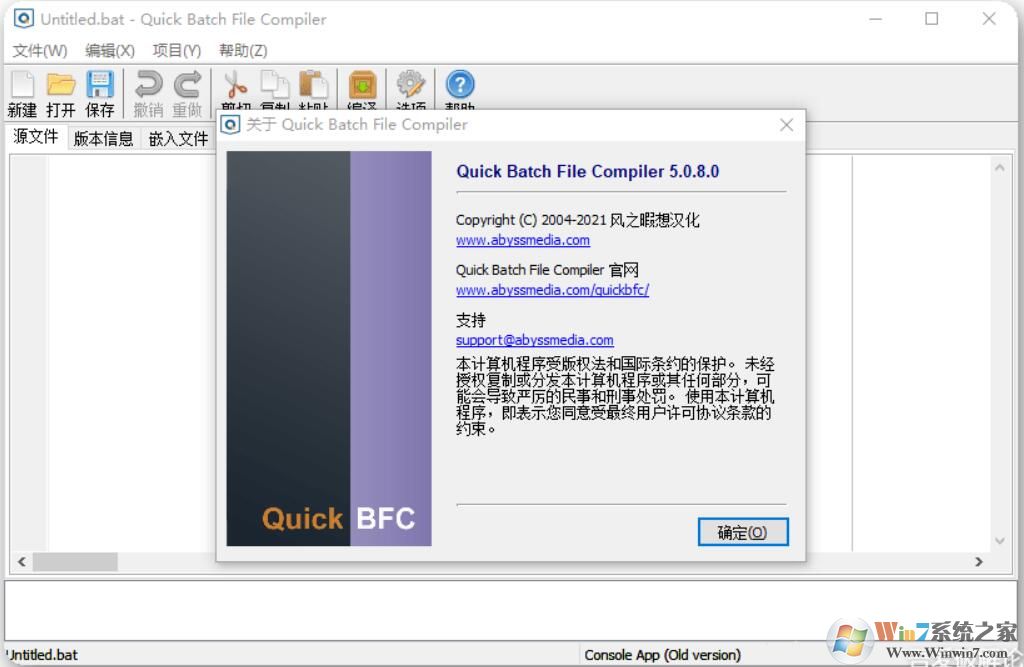Switch to the 嵌入文件 tab
Screen dimensions: 1024x667
pyautogui.click(x=178, y=139)
